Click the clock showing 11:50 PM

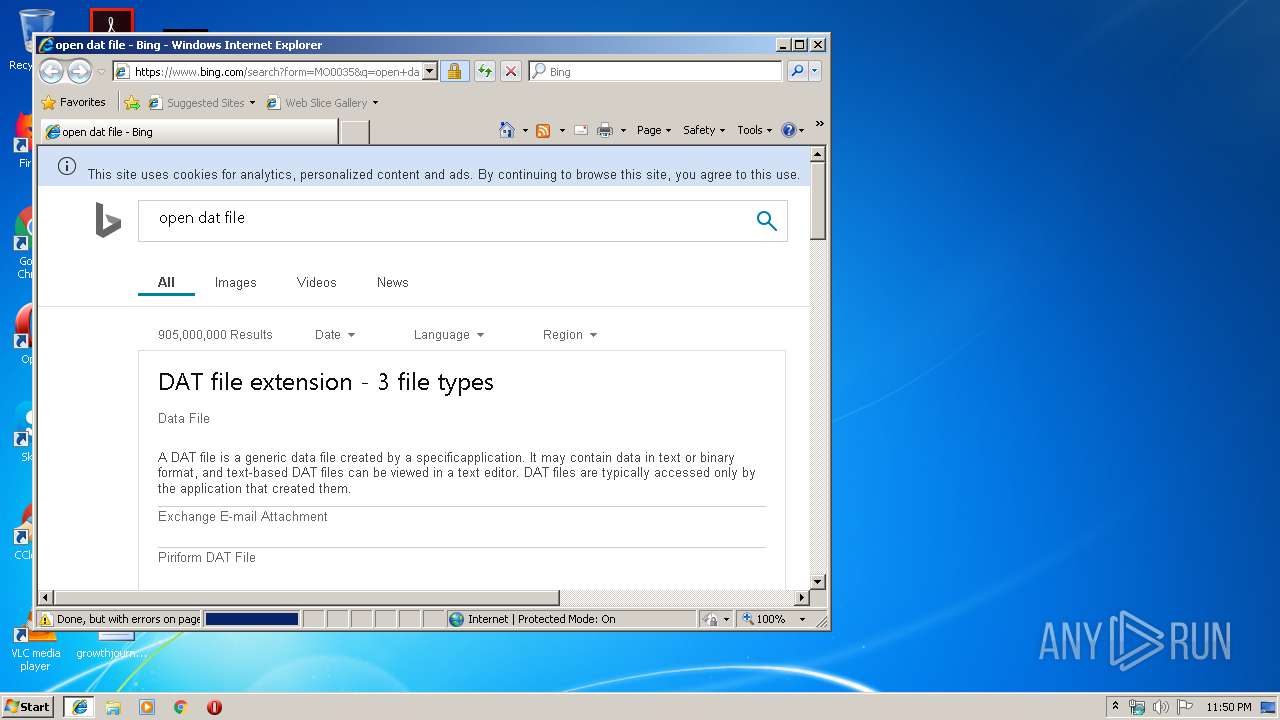(x=1229, y=707)
